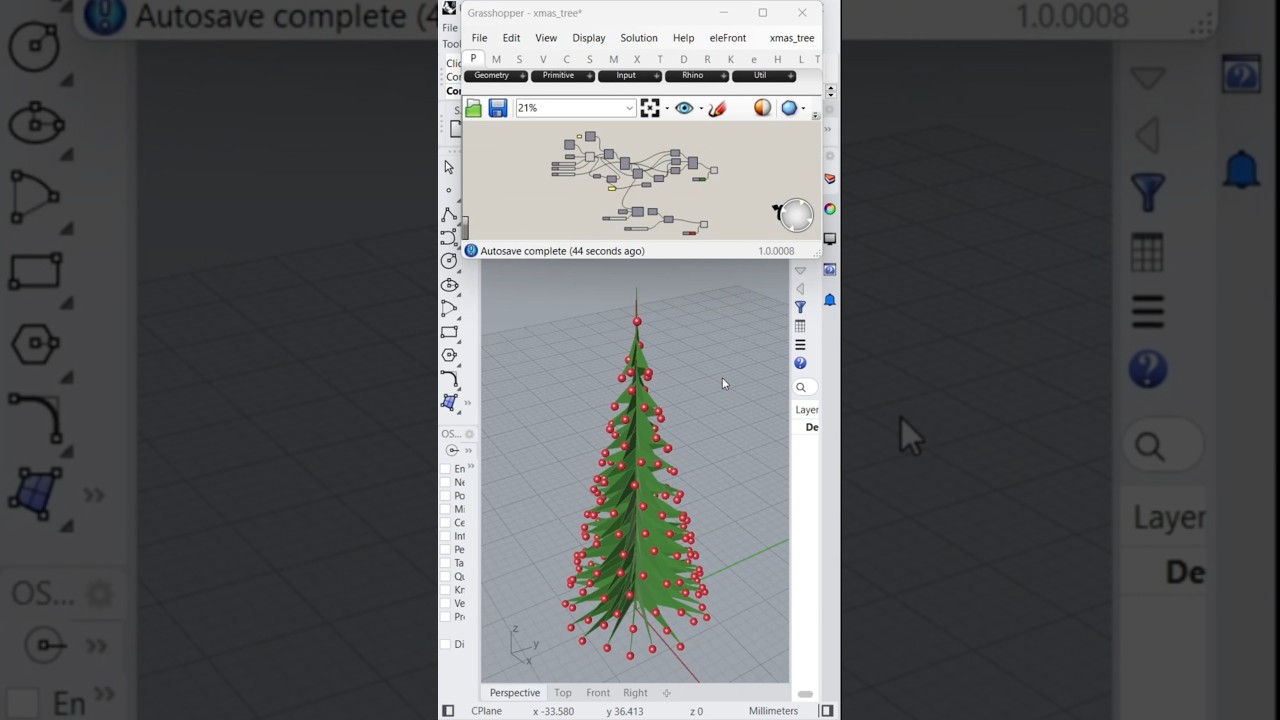Viewport: 1280px width, 720px height.
Task: Click the filter funnel icon in Layers panel
Action: [x=800, y=307]
